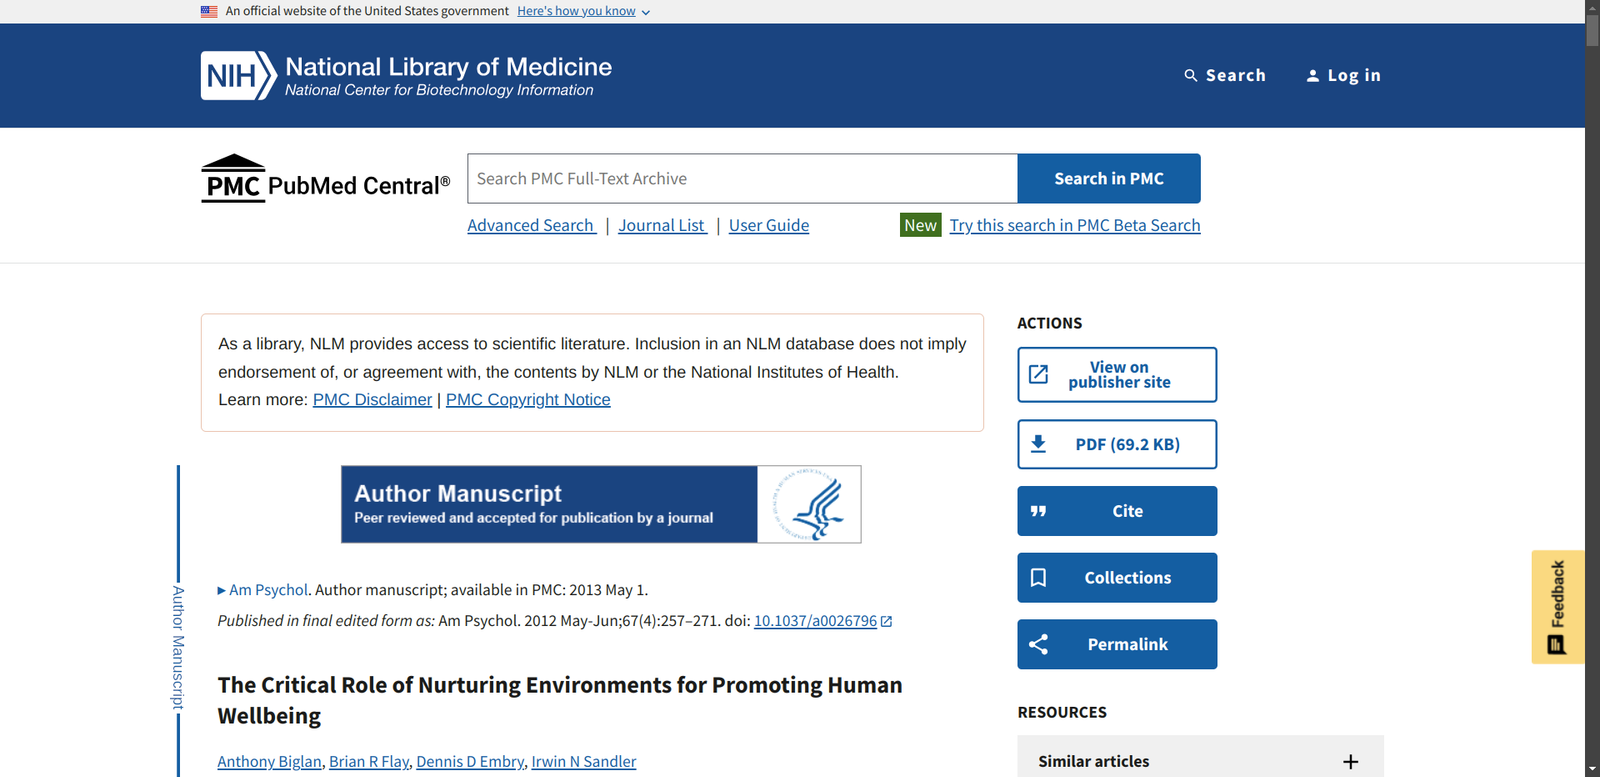1600x777 pixels.
Task: Click the PMC PubMed Central logo
Action: click(x=325, y=179)
